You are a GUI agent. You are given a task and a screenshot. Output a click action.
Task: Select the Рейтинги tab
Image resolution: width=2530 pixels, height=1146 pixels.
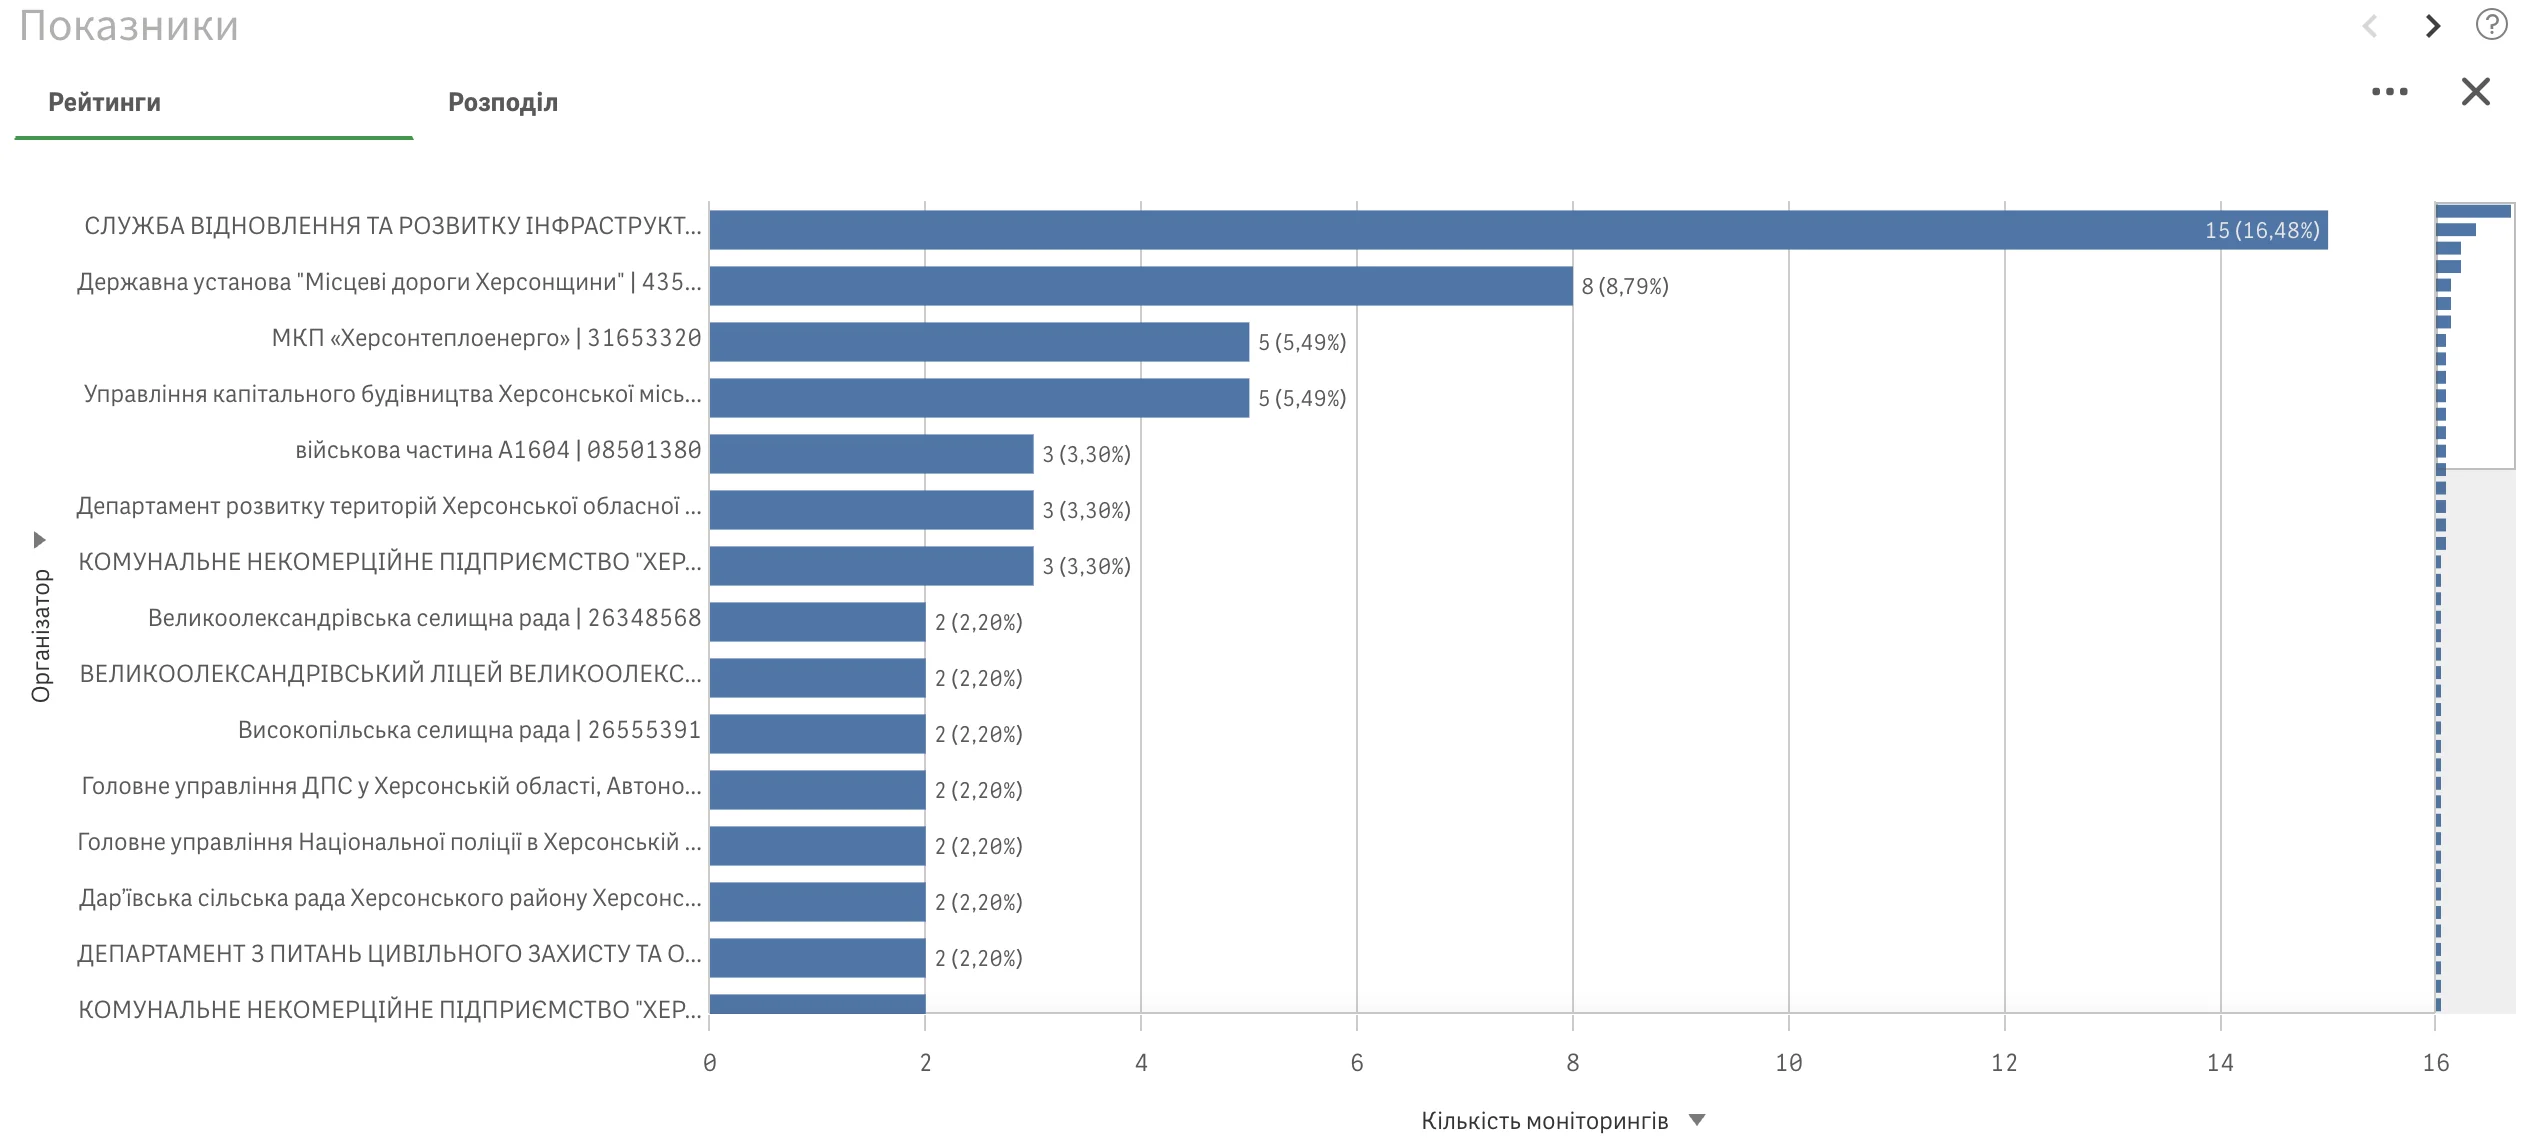[104, 102]
